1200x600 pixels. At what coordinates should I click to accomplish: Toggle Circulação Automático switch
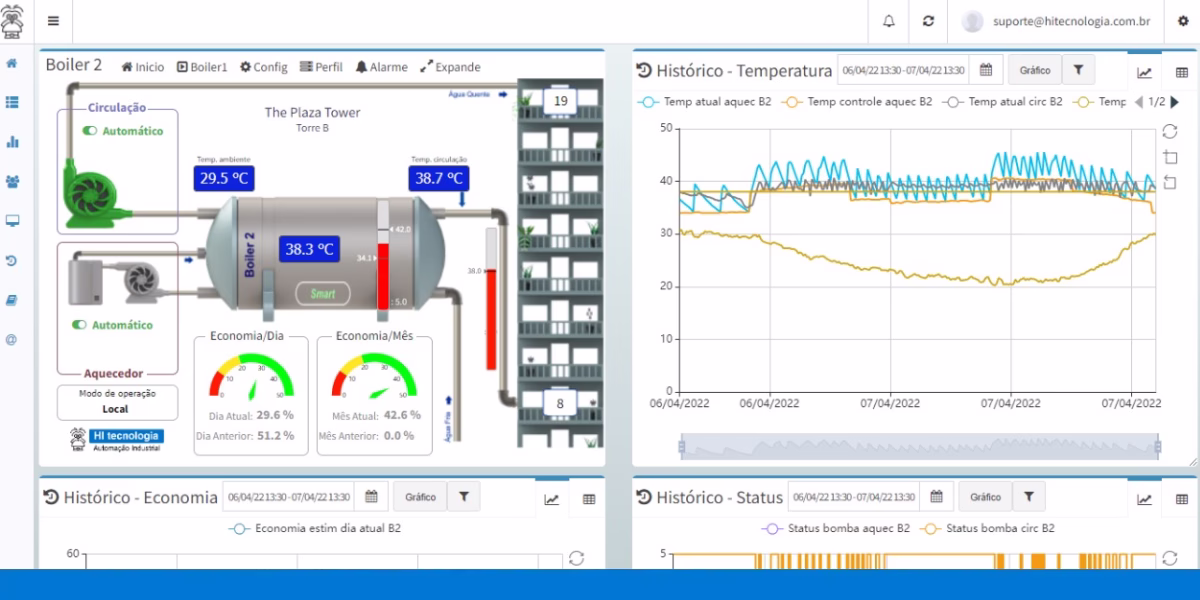(x=90, y=131)
